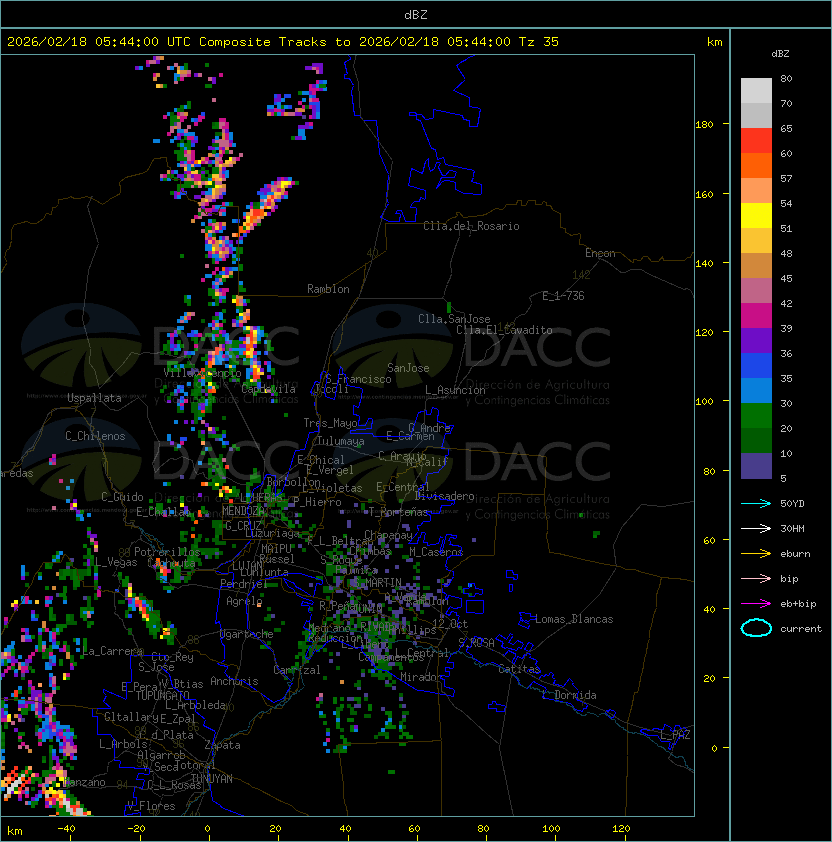Click the white 30HM arrow in legend

(756, 529)
